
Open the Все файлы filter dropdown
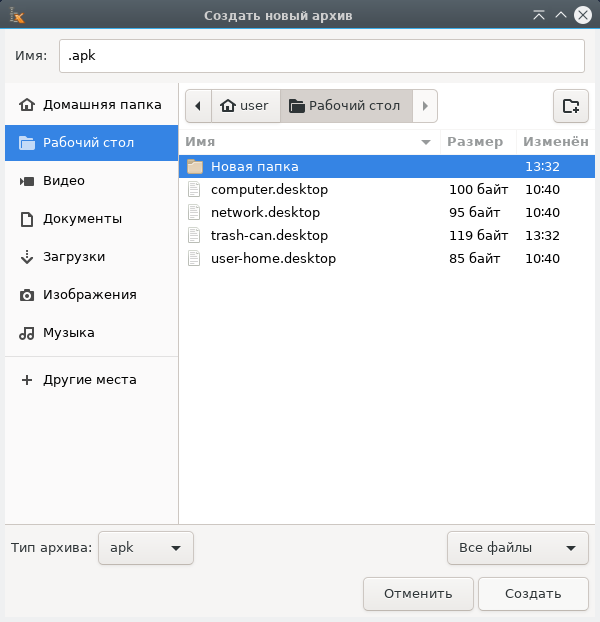pyautogui.click(x=516, y=548)
